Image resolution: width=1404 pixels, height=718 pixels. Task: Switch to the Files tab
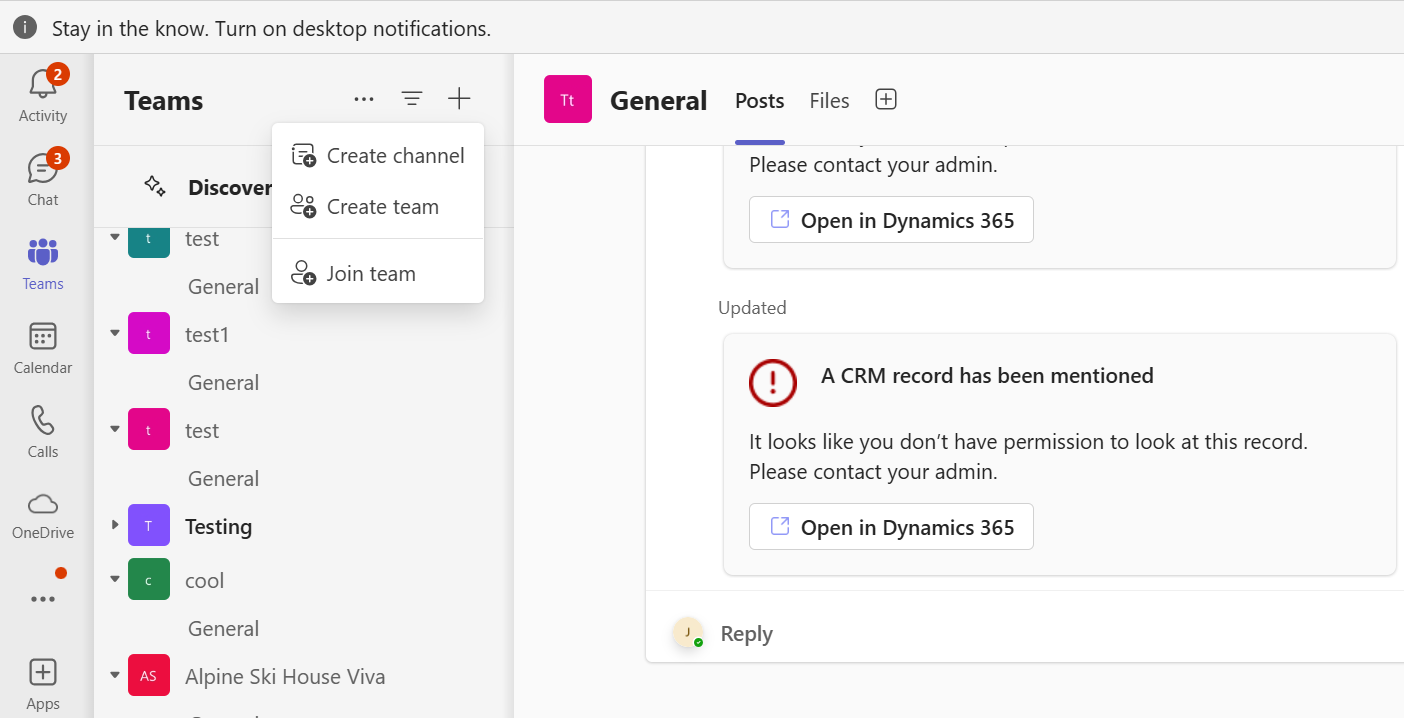point(829,101)
